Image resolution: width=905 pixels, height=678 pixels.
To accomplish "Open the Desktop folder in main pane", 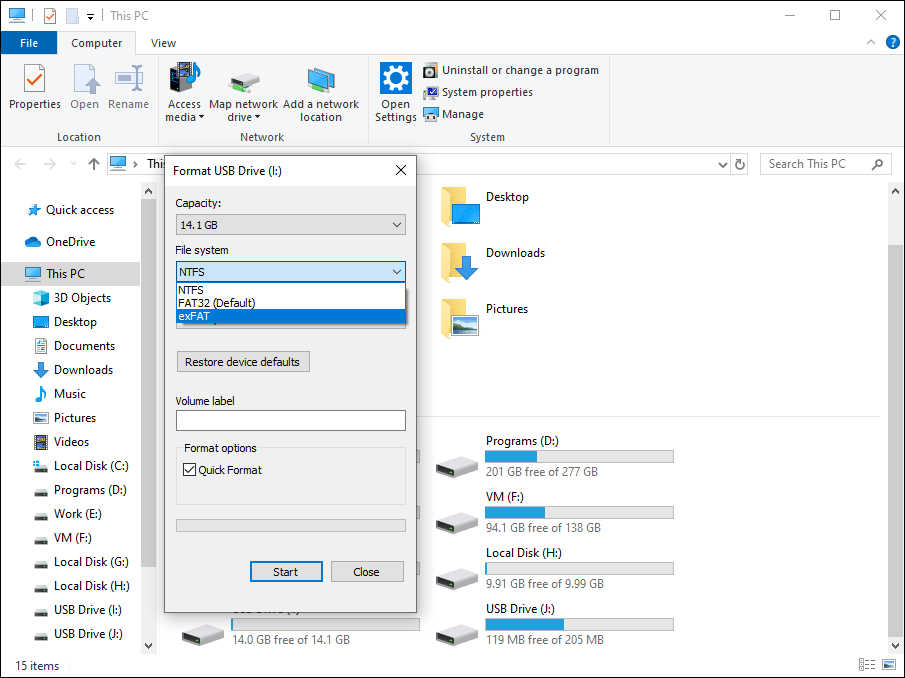I will (485, 207).
